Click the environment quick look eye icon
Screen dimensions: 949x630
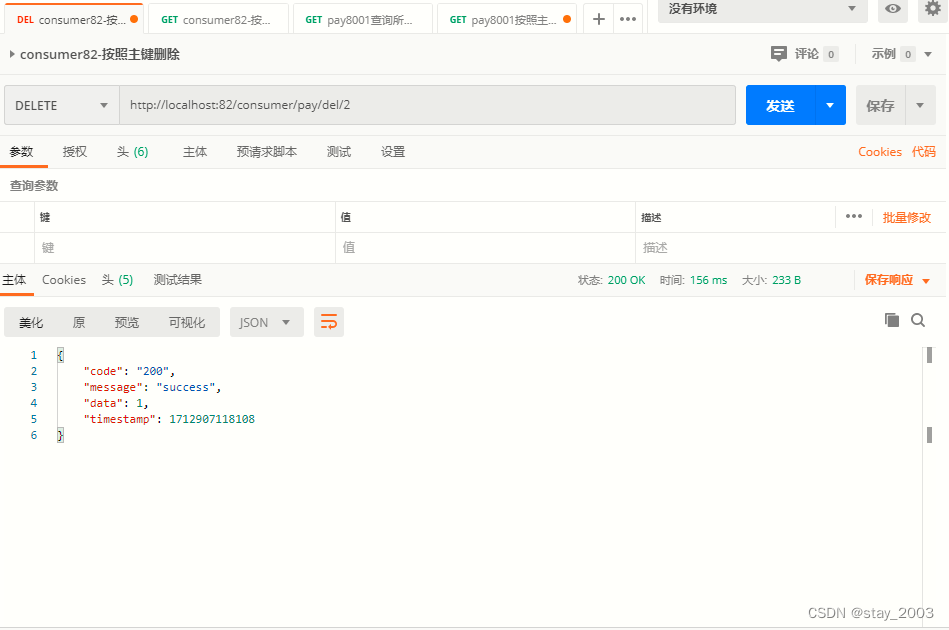click(x=893, y=9)
